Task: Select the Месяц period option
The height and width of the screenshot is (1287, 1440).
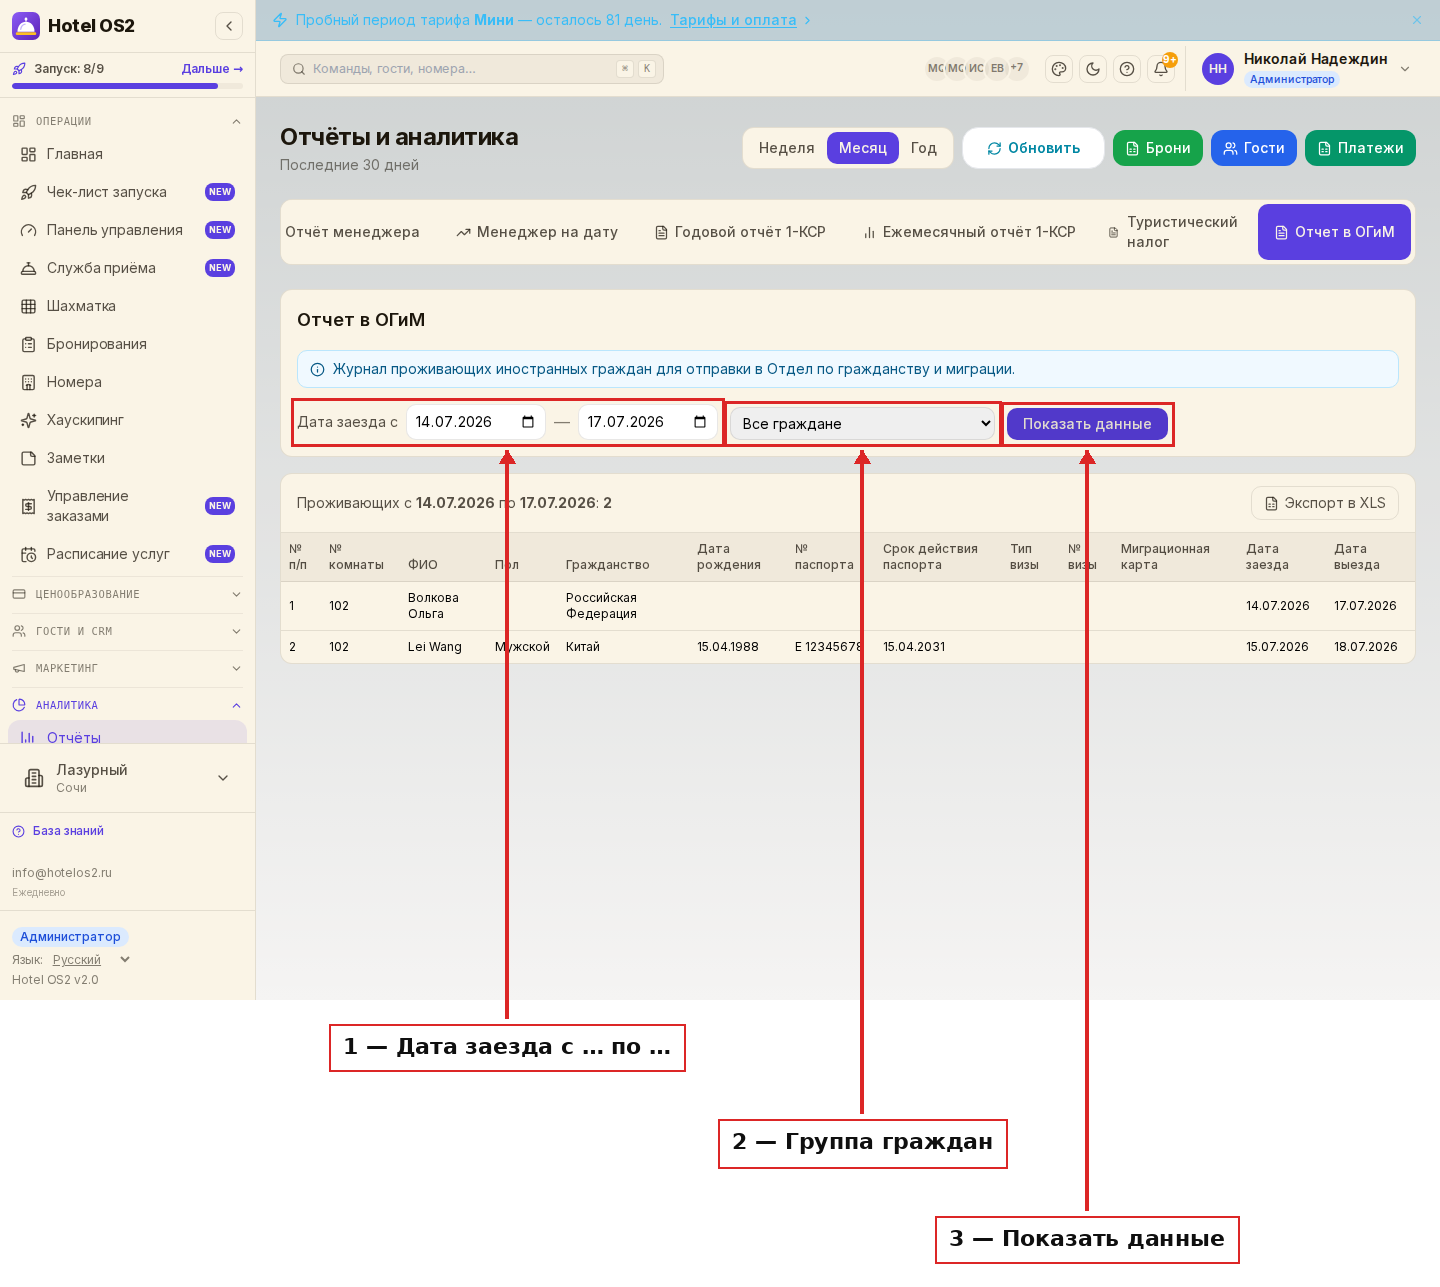Action: [863, 148]
